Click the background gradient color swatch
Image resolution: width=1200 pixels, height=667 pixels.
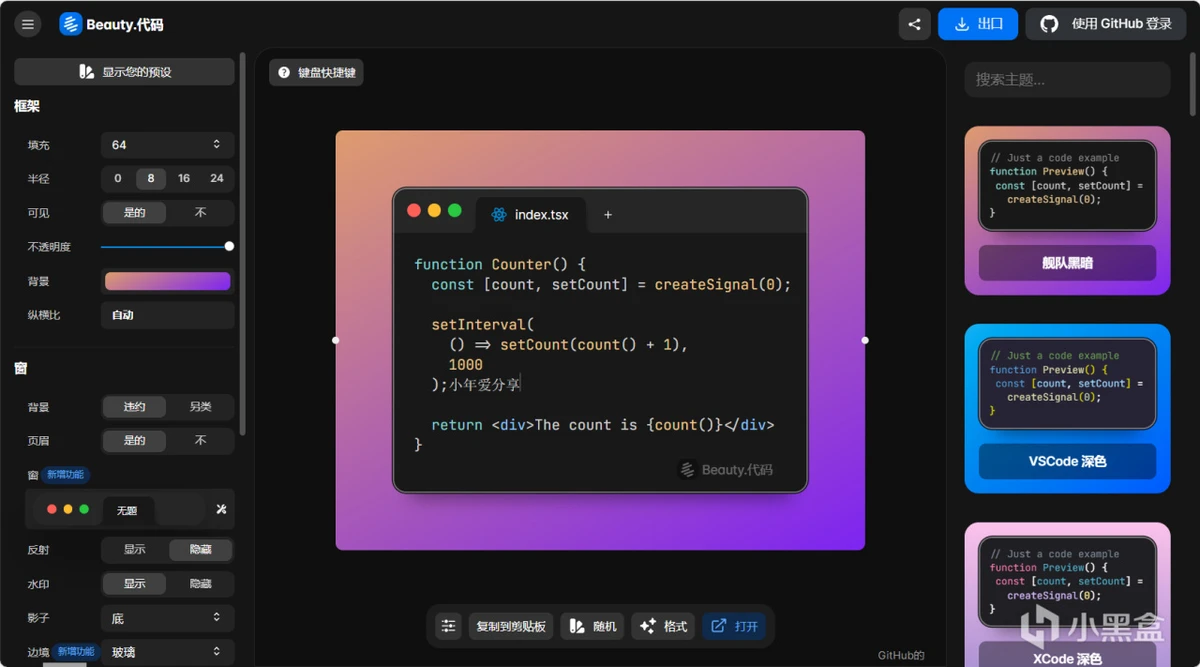click(167, 281)
